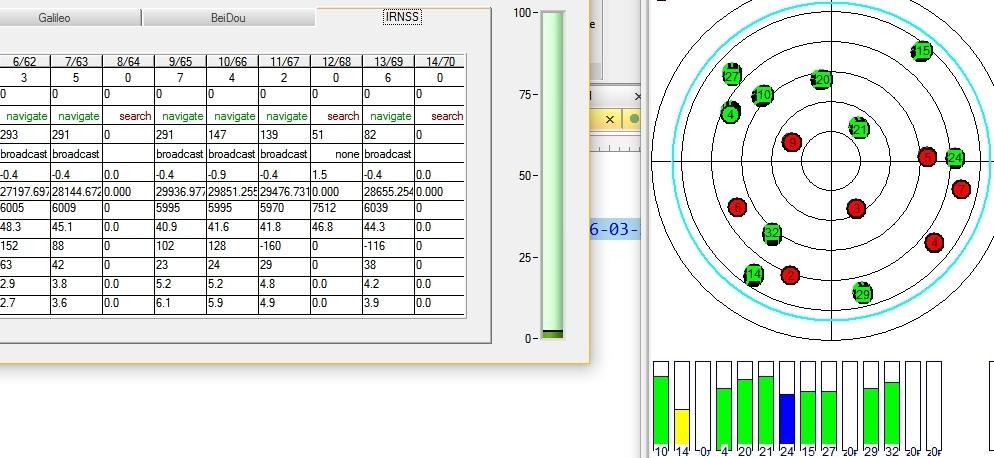Click the cell reading 139
Screen dimensions: 994x458
[x=284, y=135]
